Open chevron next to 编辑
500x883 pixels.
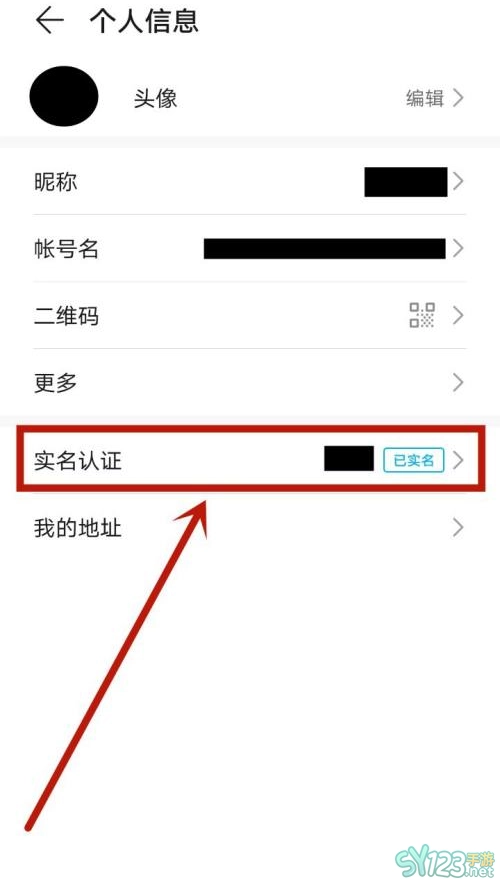click(x=458, y=98)
